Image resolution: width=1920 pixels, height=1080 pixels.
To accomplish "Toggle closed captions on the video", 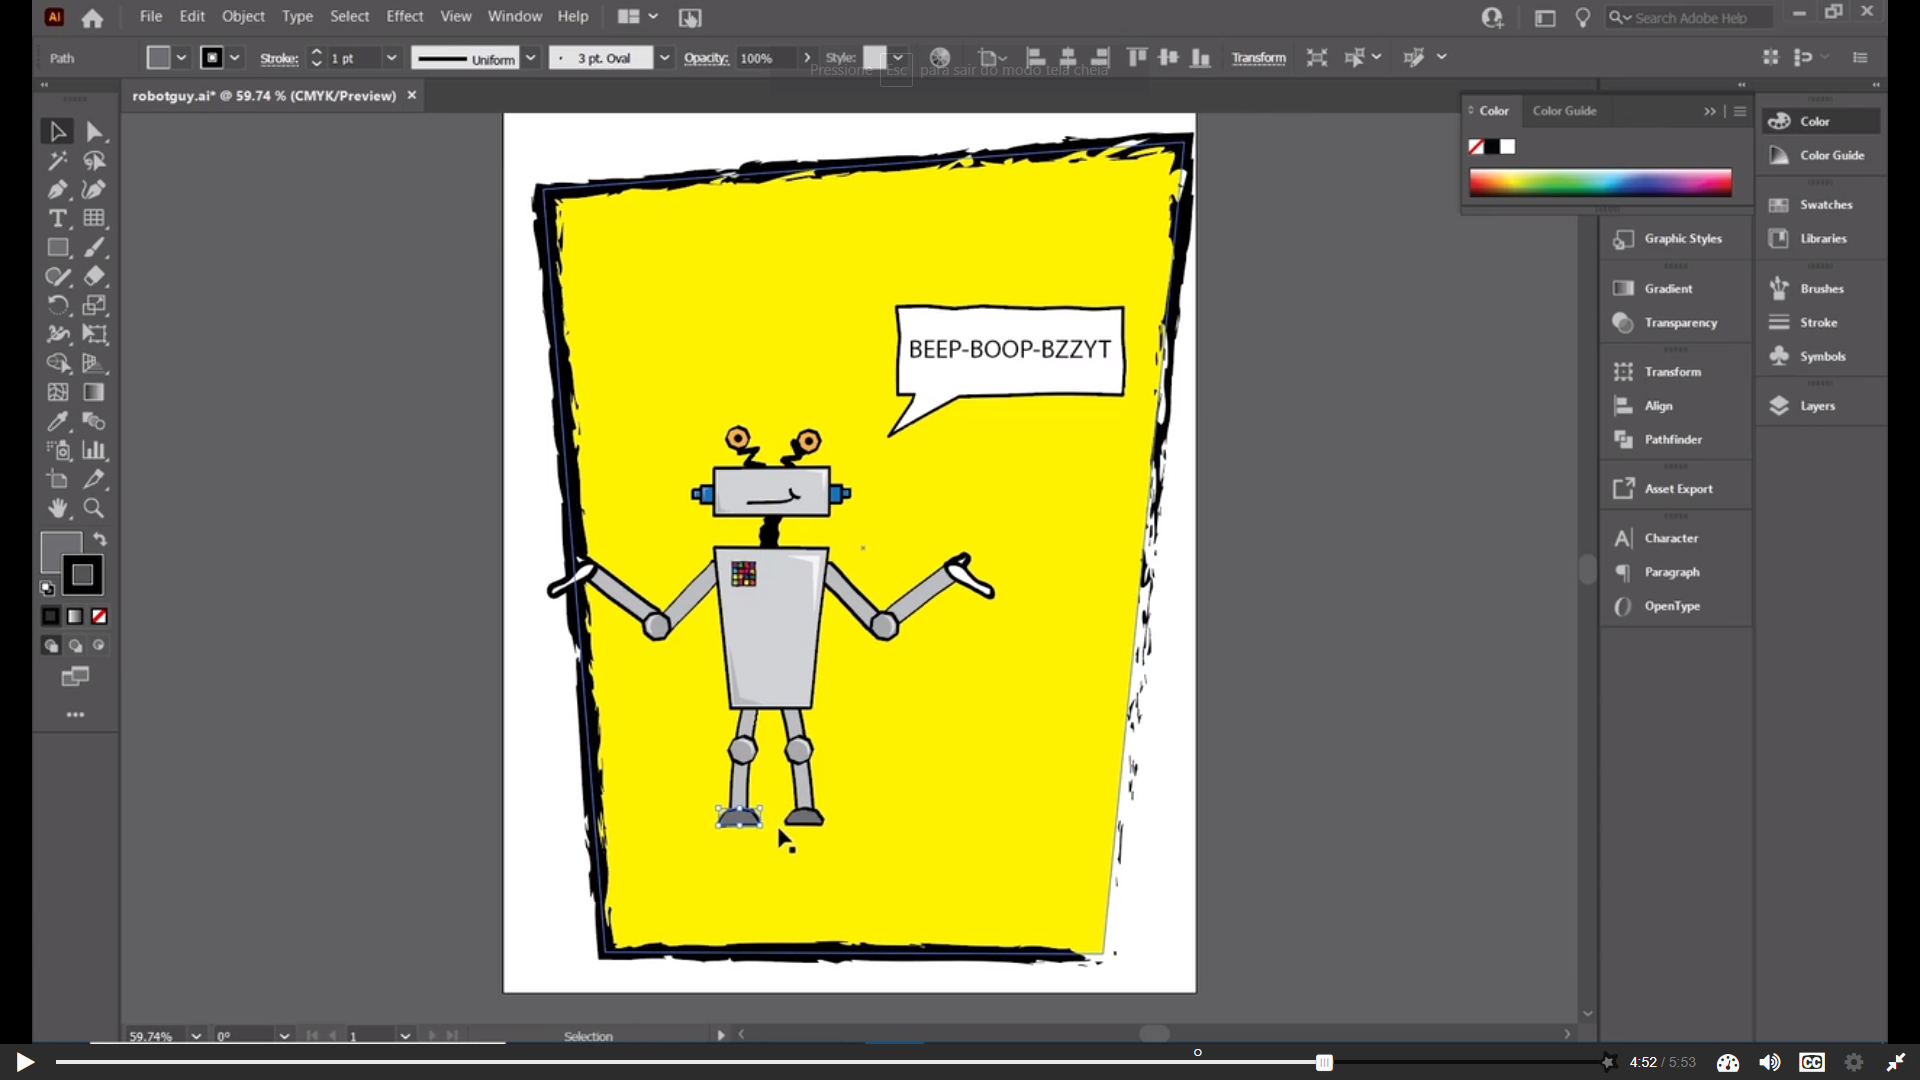I will pos(1811,1062).
